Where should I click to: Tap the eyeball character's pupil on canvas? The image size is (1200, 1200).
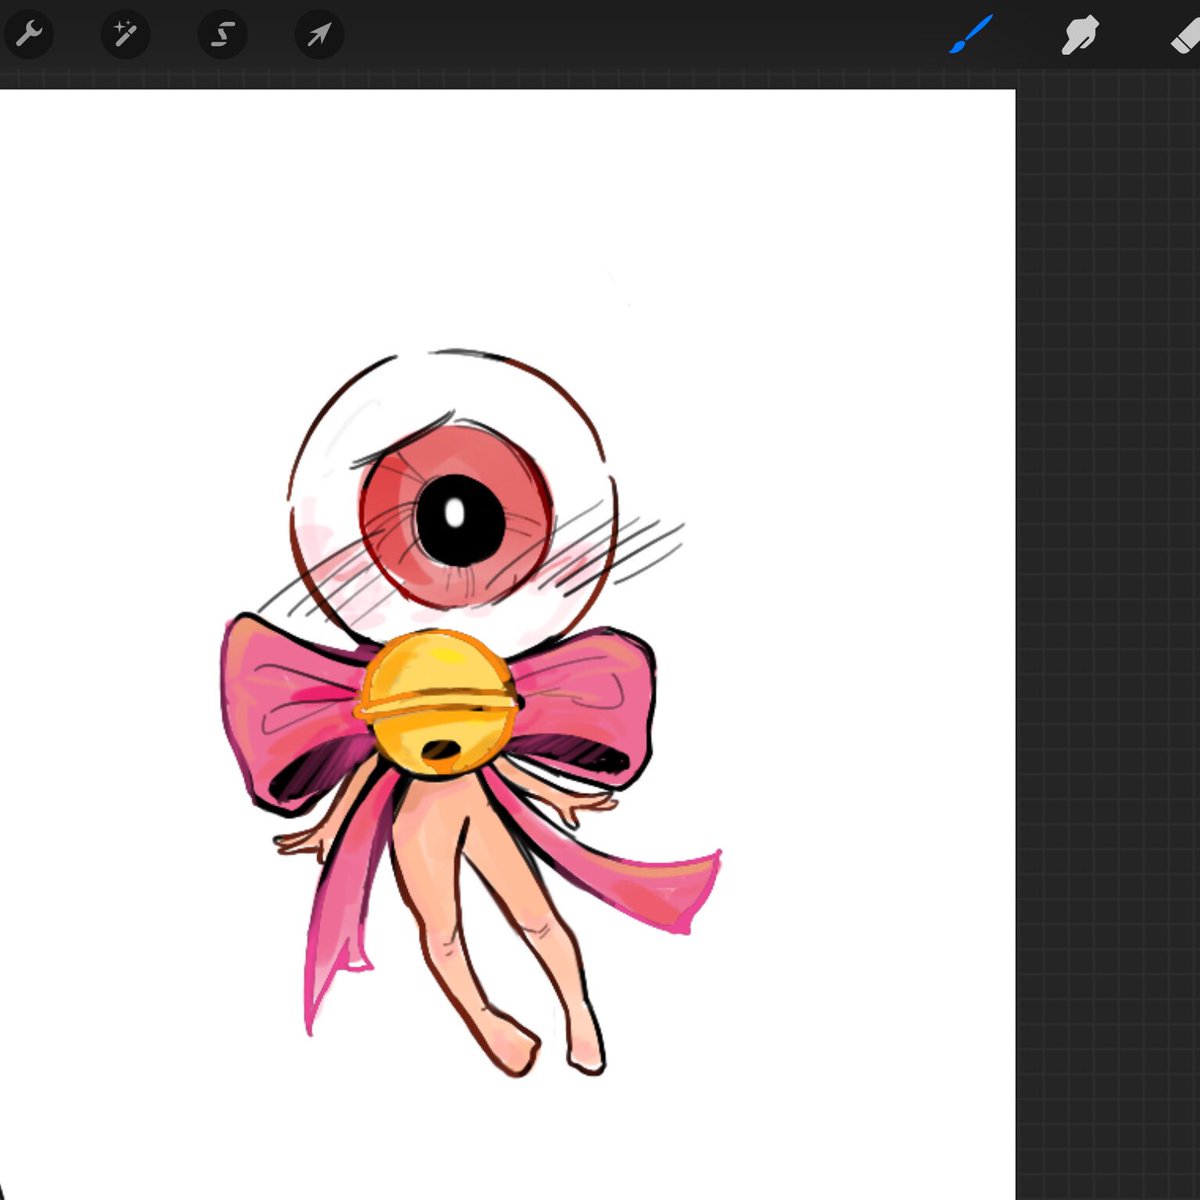coord(460,519)
